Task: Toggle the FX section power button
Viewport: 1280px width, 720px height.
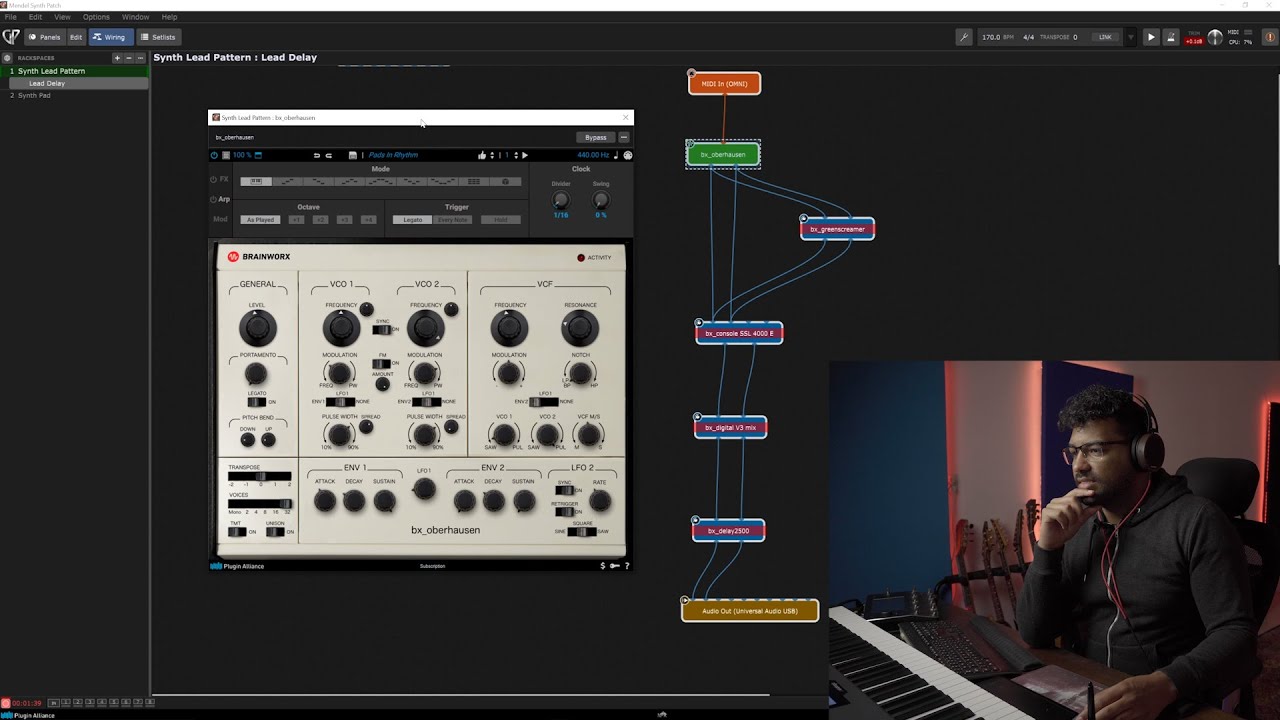Action: tap(214, 179)
